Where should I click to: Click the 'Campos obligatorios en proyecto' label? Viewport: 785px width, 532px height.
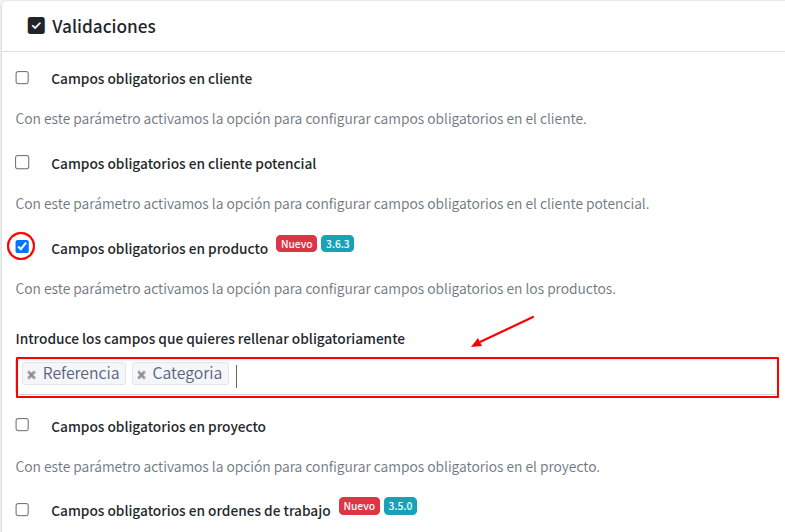158,427
